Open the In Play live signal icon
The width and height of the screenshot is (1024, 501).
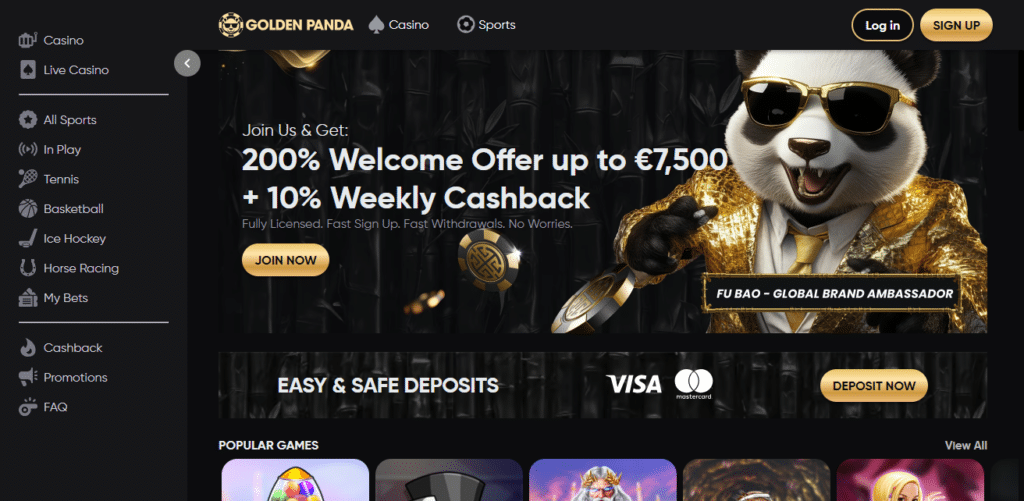[x=27, y=150]
